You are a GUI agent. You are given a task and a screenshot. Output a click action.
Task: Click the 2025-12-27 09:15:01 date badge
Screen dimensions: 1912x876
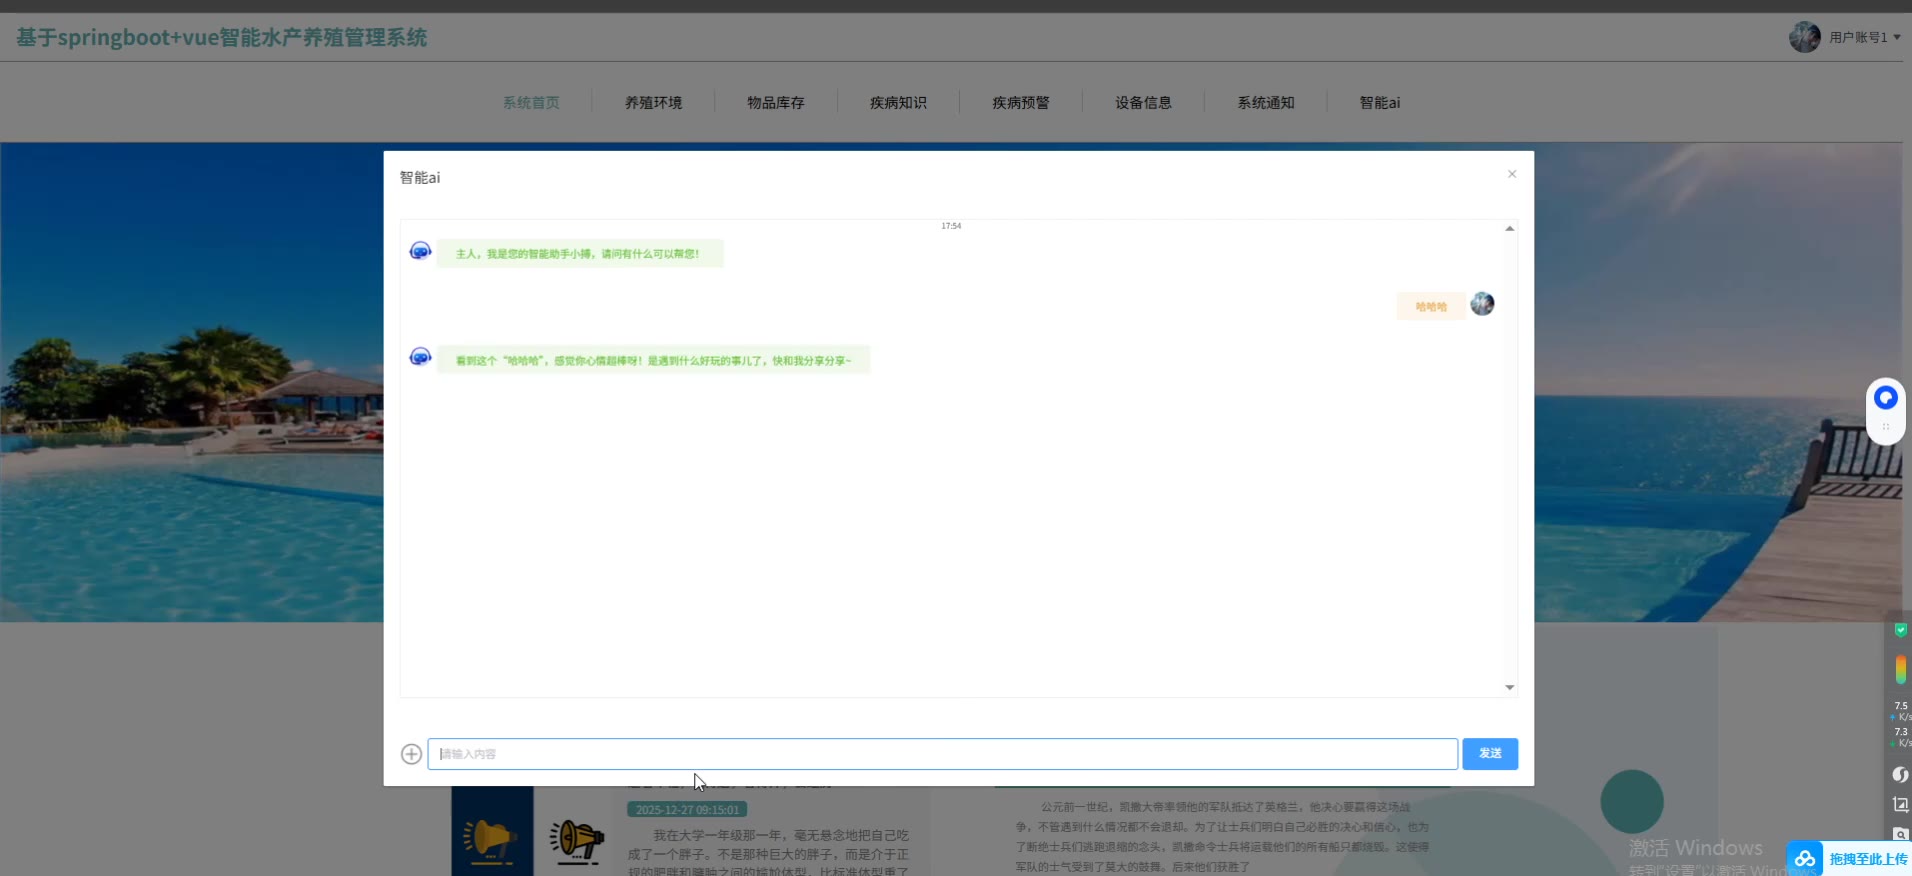tap(687, 810)
